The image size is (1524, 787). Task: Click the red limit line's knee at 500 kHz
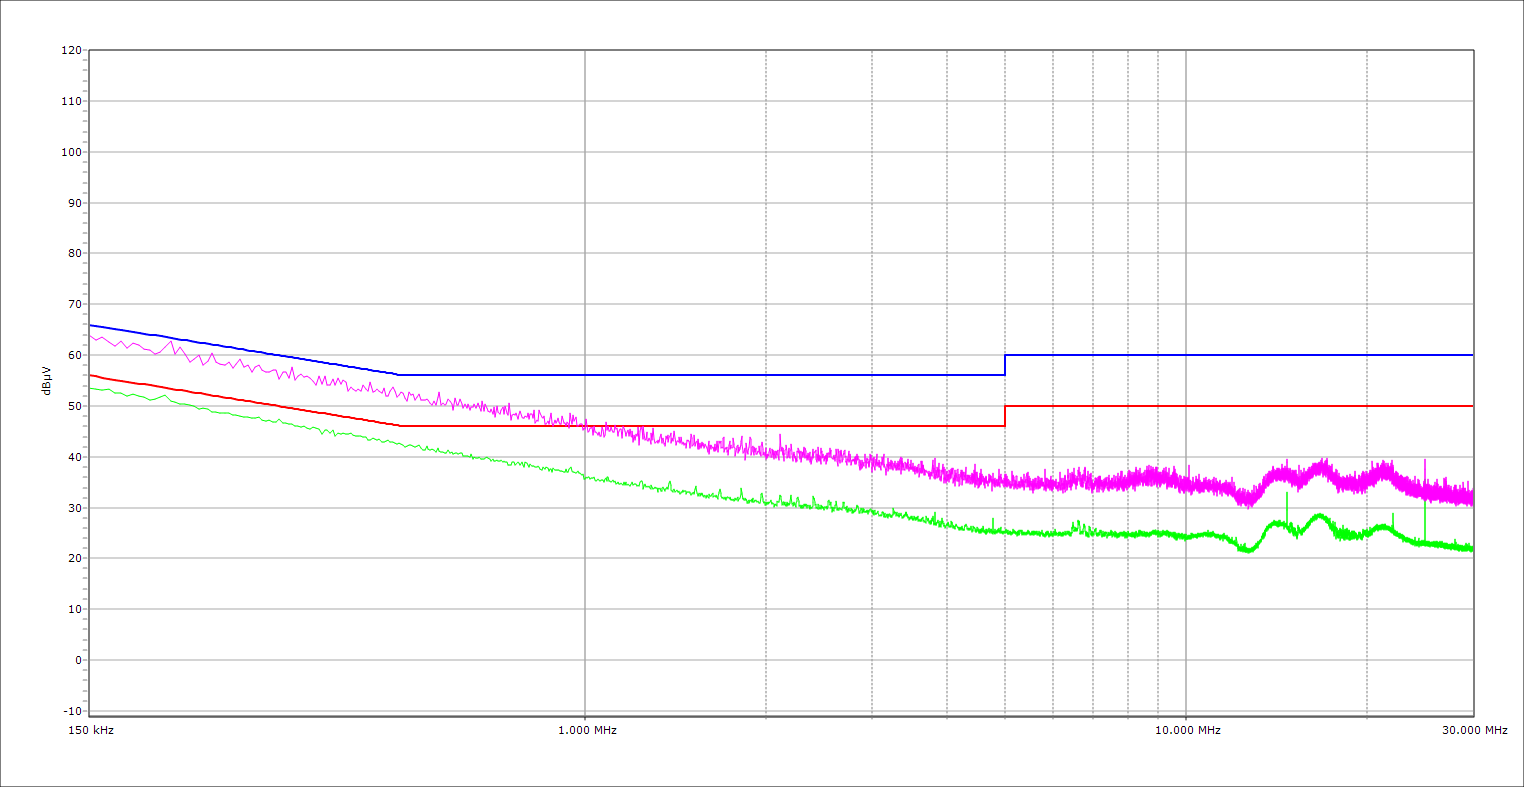coord(399,426)
